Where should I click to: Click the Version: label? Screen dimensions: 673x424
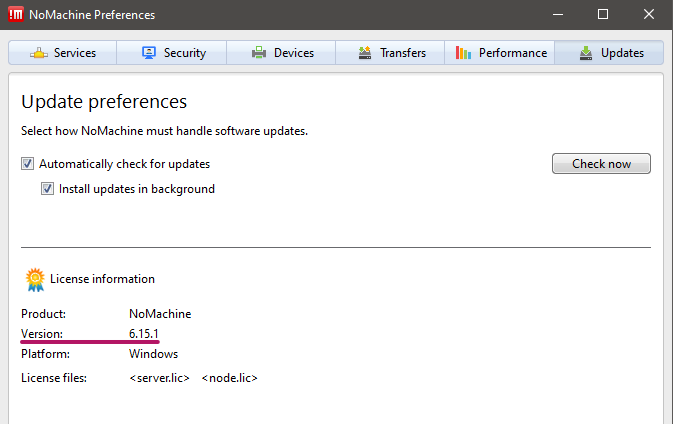42,333
